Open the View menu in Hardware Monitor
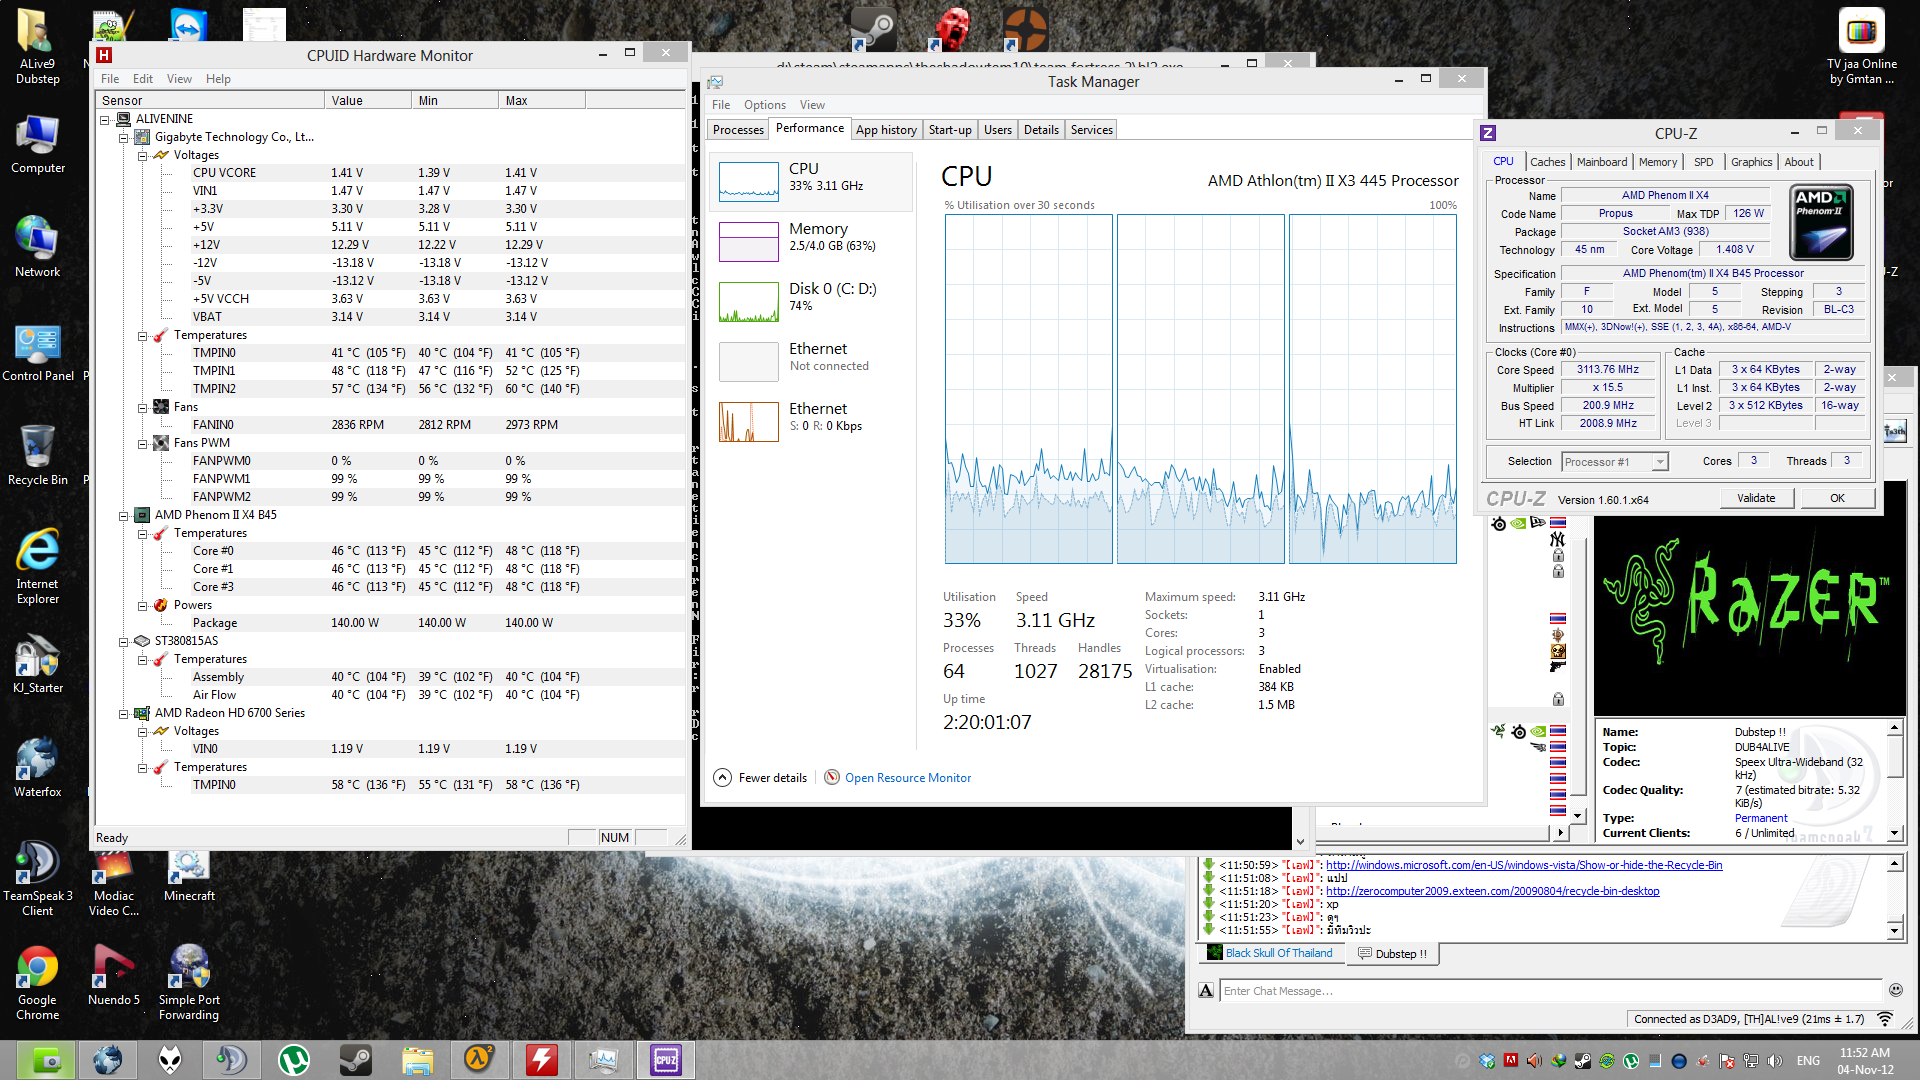Image resolution: width=1920 pixels, height=1080 pixels. coord(179,79)
